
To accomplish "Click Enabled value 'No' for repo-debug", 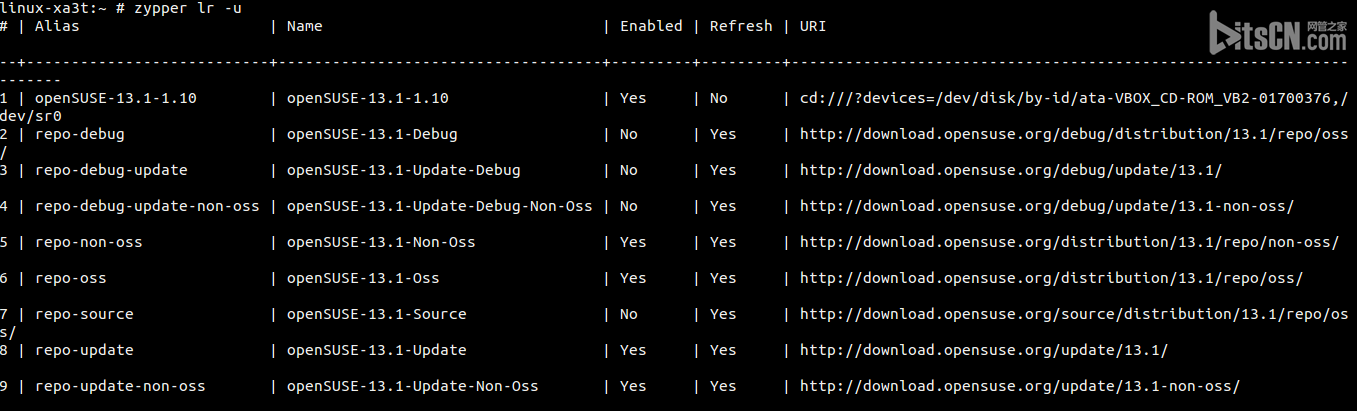I will pos(629,134).
